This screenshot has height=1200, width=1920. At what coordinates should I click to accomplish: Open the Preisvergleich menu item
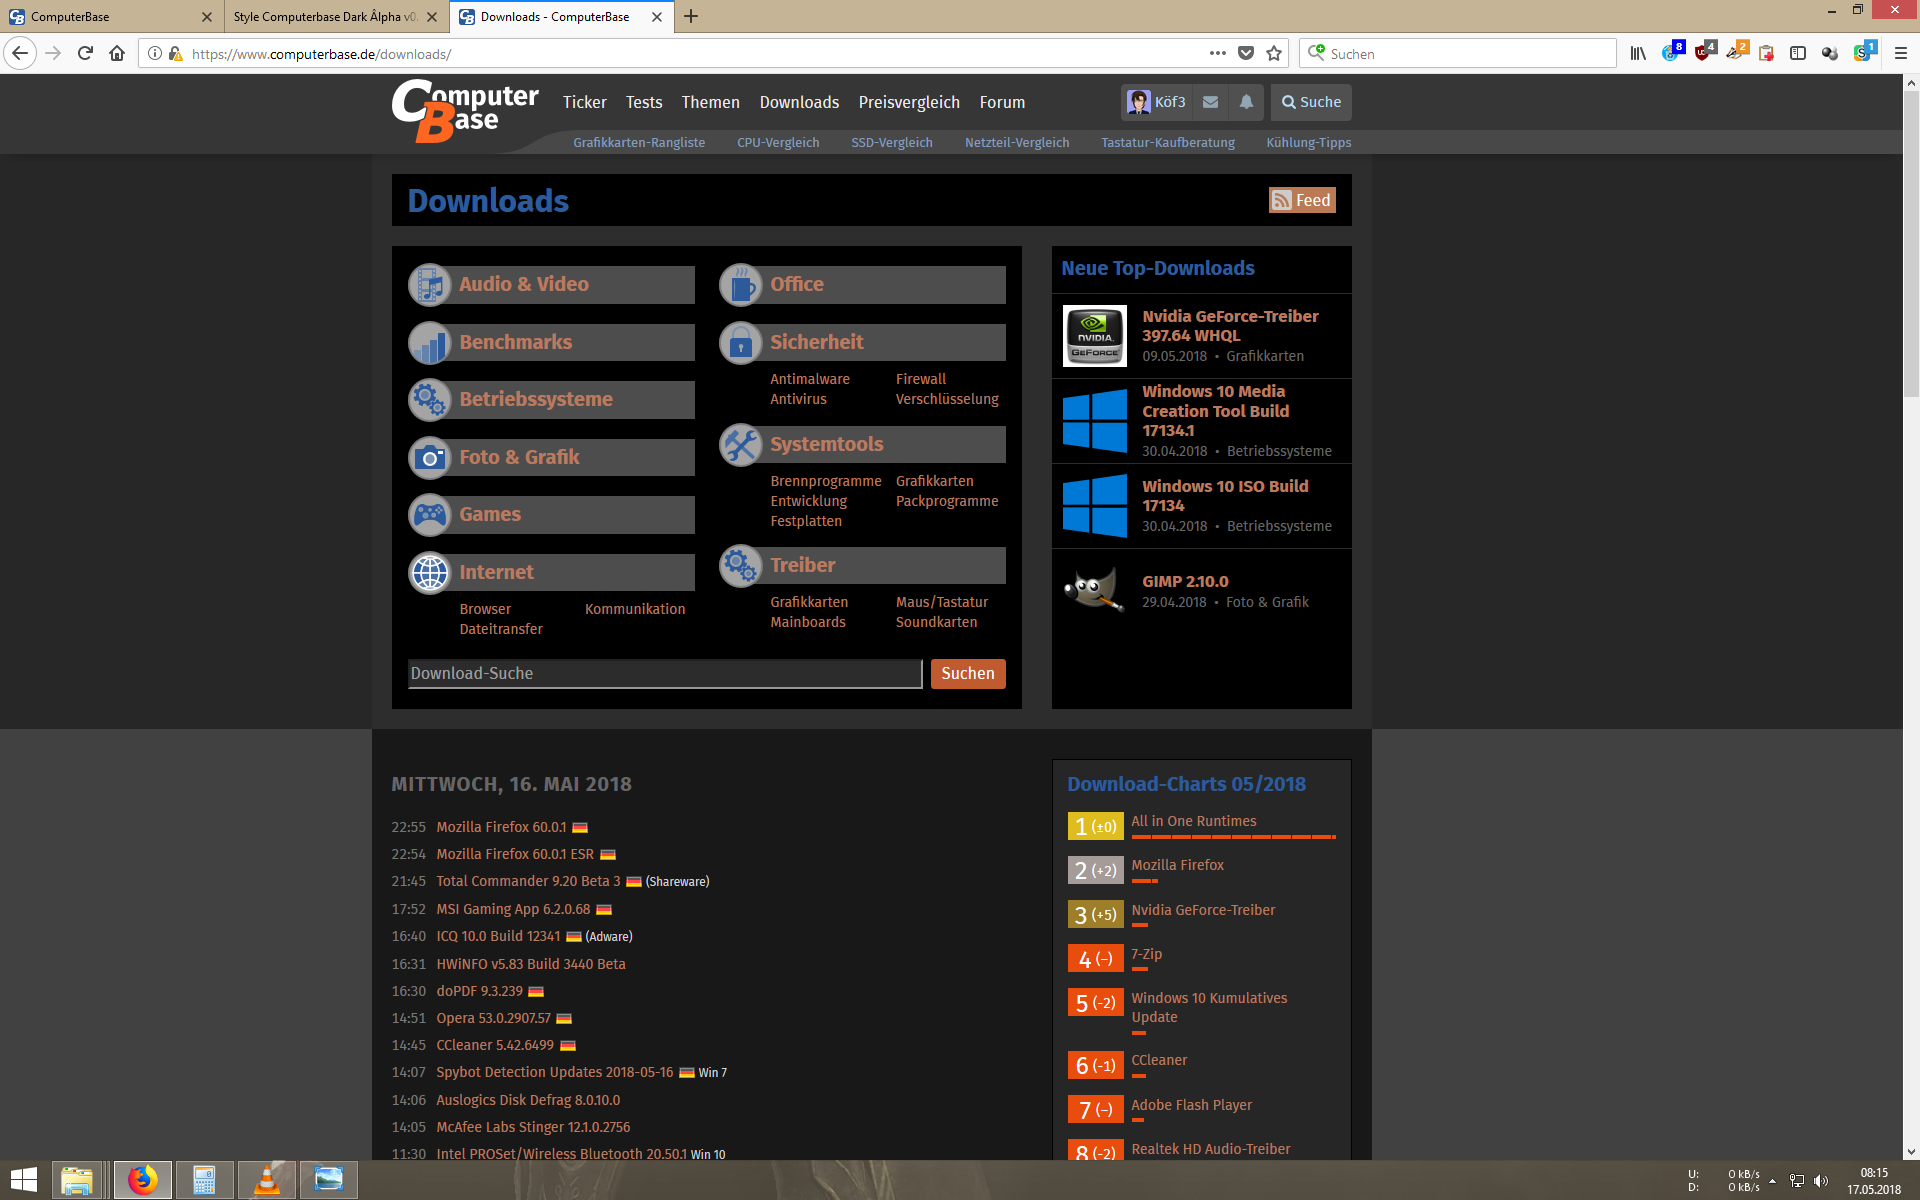pyautogui.click(x=908, y=102)
